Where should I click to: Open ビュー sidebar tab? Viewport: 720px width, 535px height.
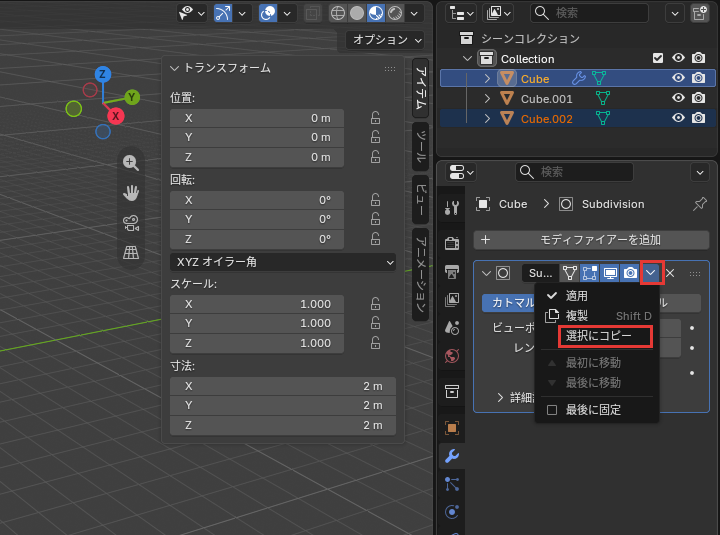pos(421,199)
